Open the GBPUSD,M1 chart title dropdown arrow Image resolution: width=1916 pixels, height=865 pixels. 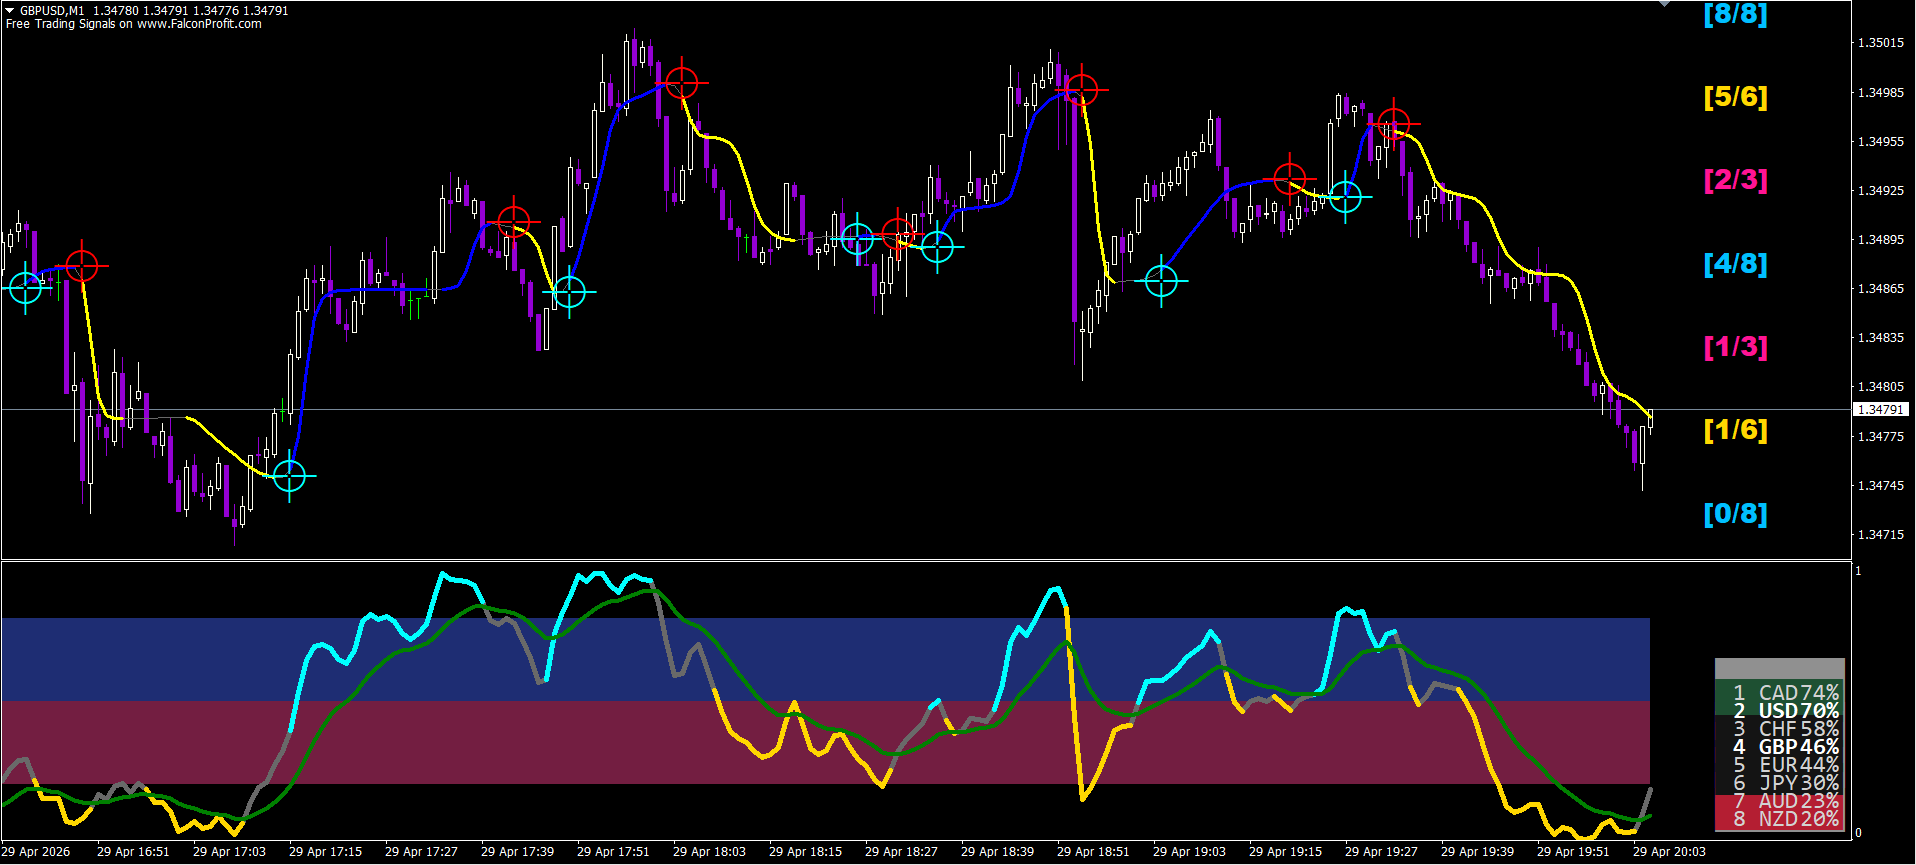10,10
